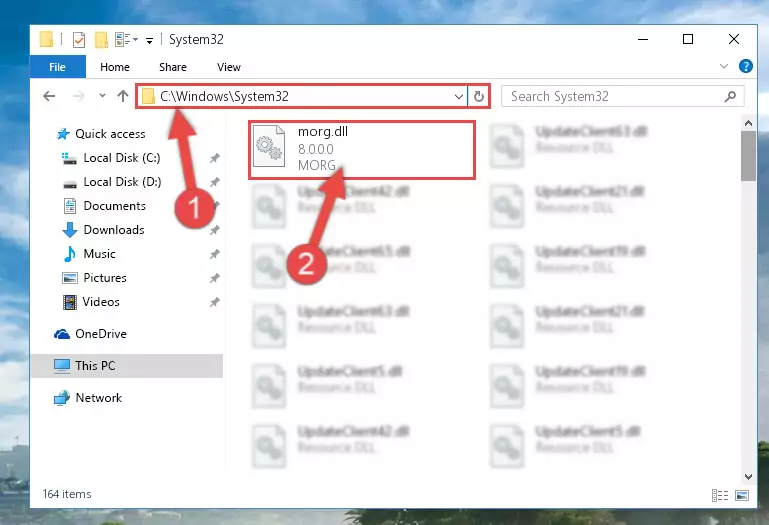Viewport: 769px width, 525px height.
Task: Switch to the Share ribbon tab
Action: [173, 67]
